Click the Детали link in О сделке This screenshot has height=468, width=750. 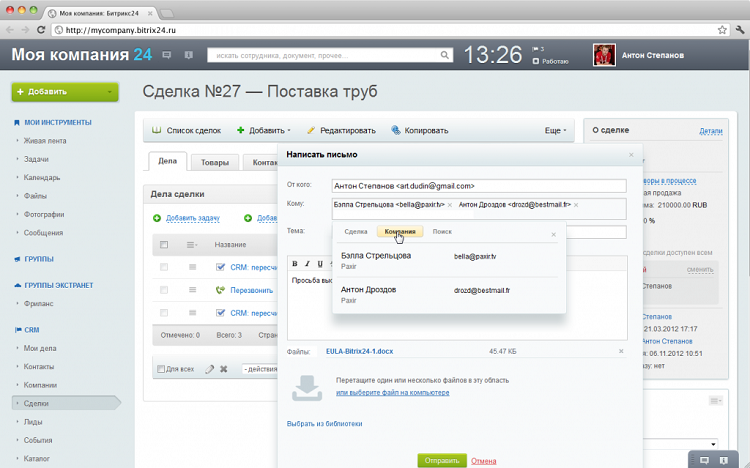[x=711, y=131]
